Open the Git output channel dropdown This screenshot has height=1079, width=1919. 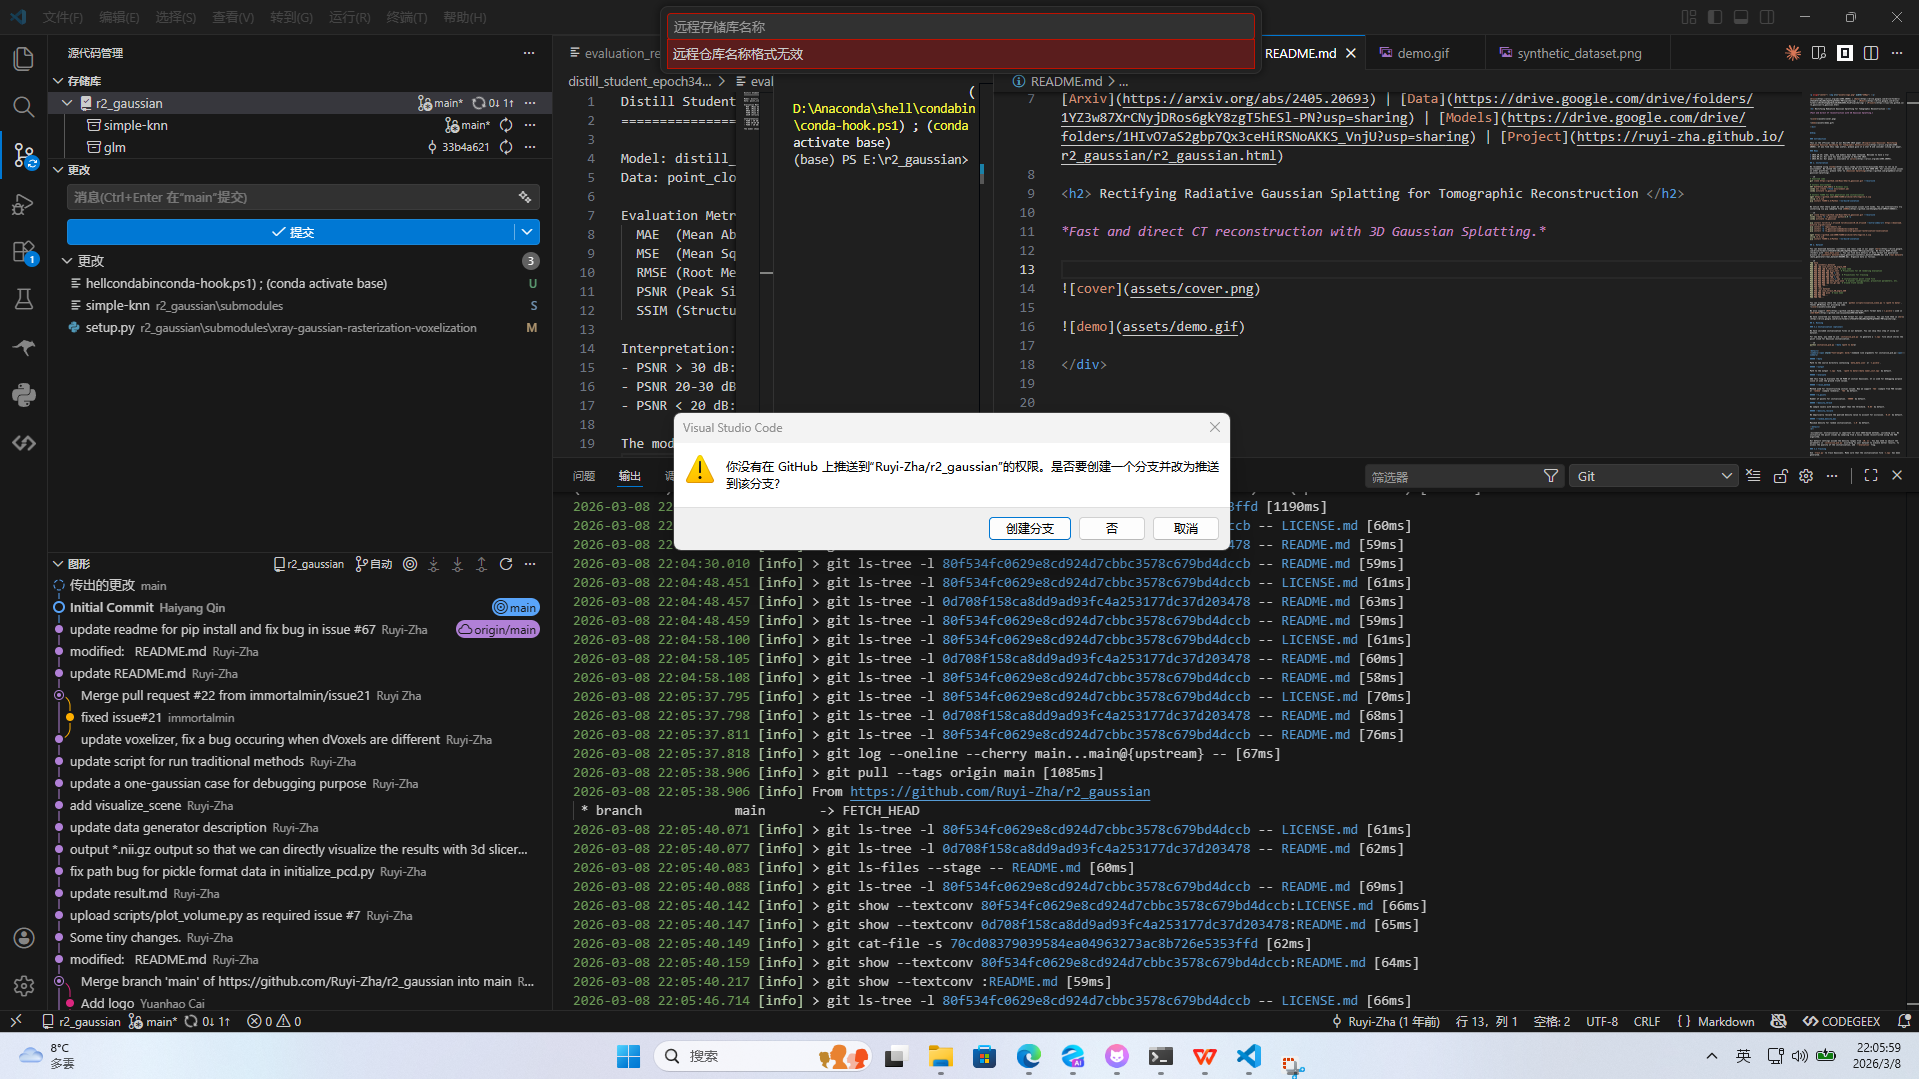click(1653, 476)
